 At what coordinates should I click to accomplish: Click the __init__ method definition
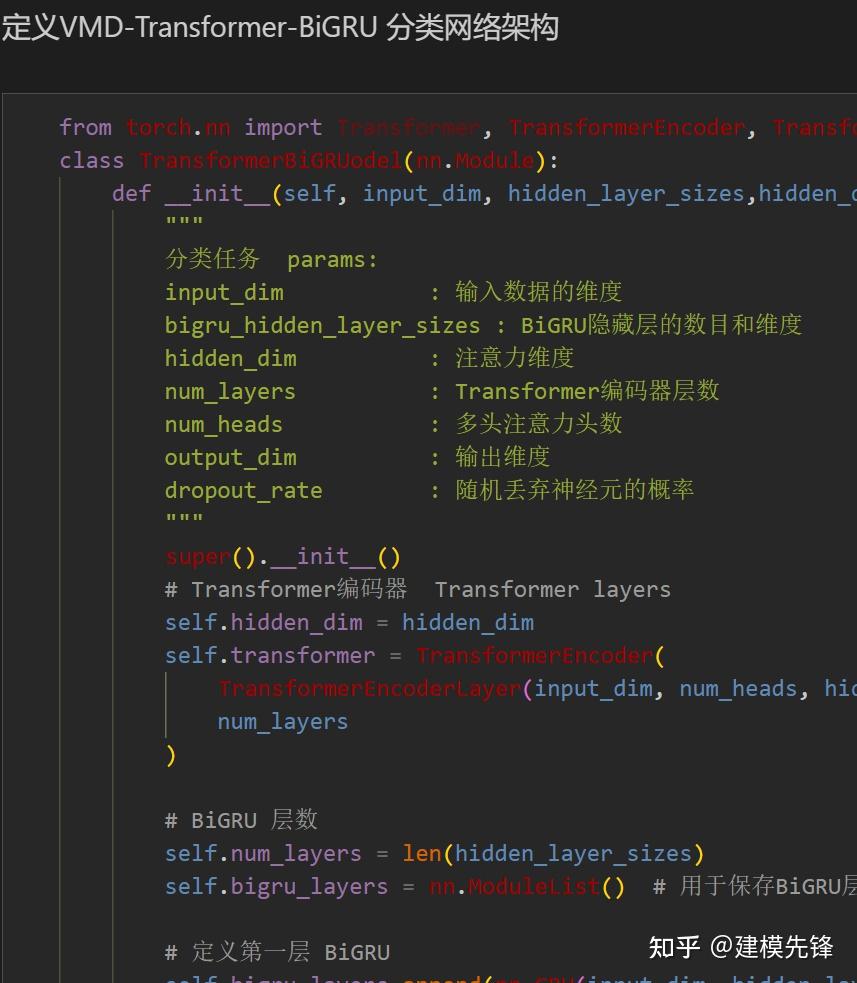[219, 193]
